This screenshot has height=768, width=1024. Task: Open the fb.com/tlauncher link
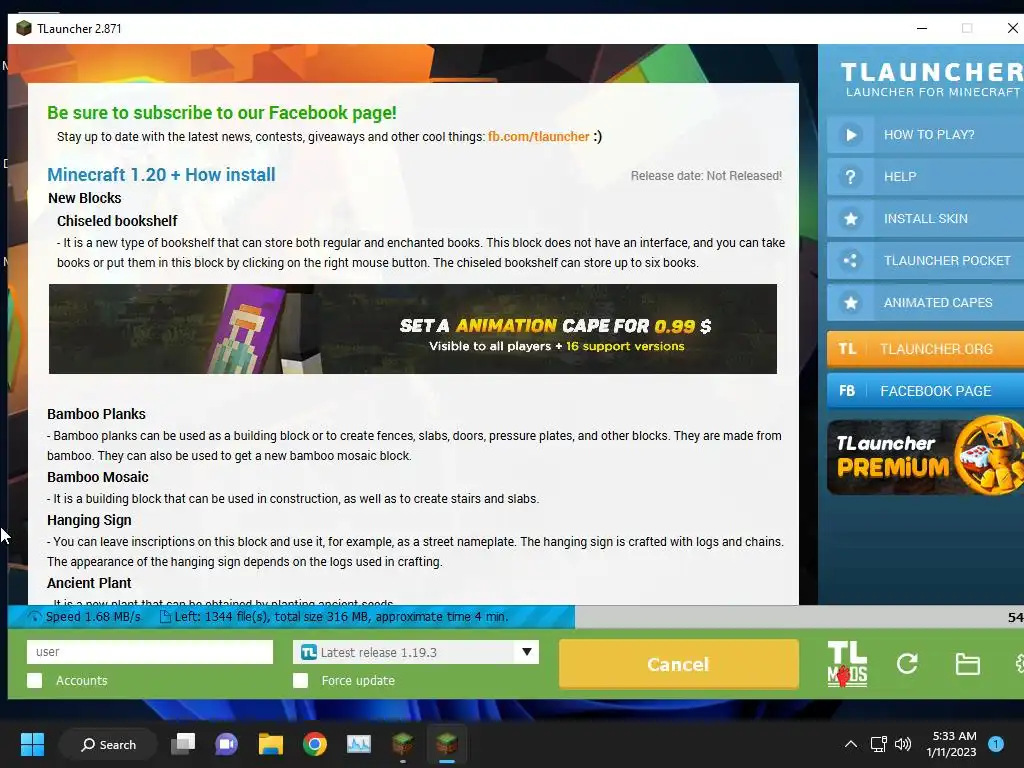pos(538,136)
